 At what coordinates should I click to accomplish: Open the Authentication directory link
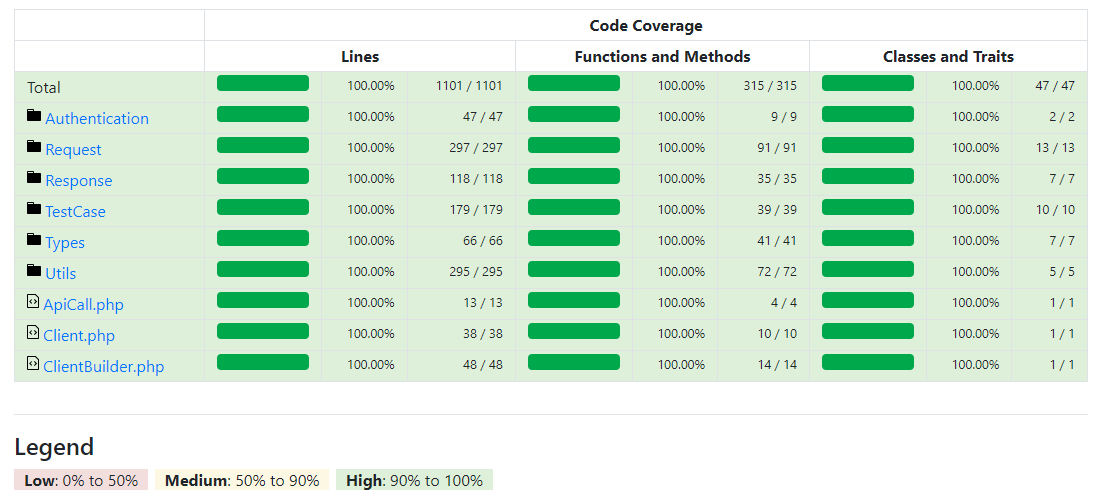[x=97, y=119]
